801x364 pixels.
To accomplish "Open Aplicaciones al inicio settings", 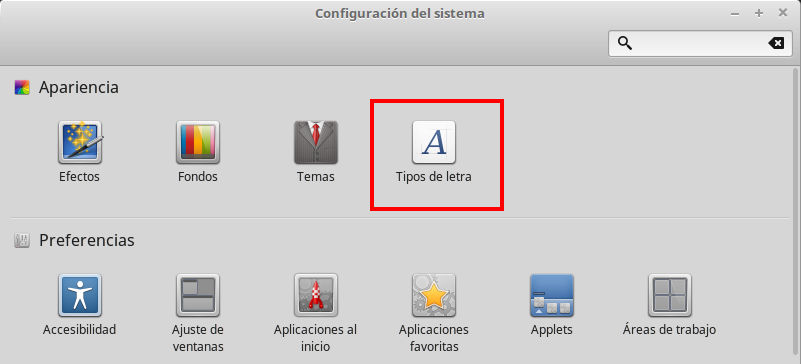I will tap(316, 295).
